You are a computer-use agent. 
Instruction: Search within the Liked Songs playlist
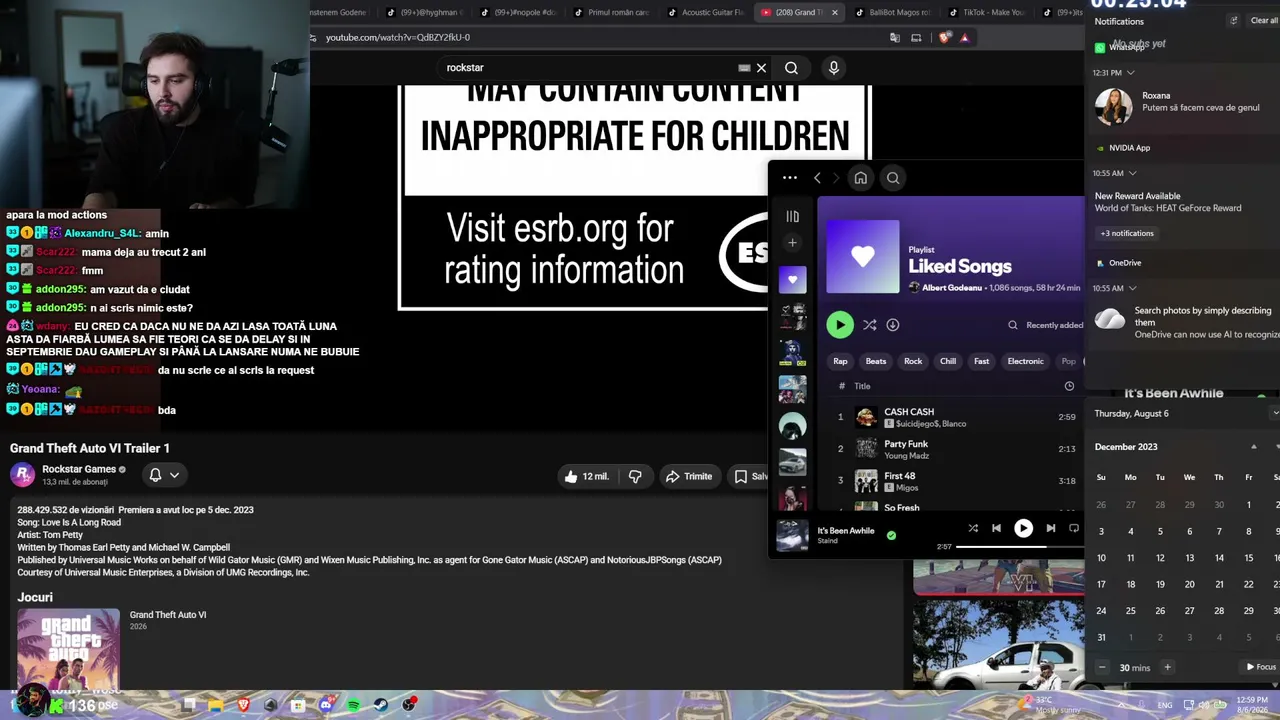[x=1013, y=325]
